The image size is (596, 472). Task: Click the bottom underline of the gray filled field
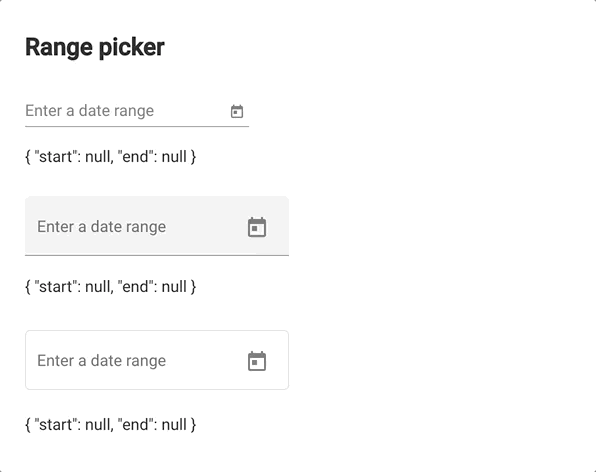(x=157, y=255)
